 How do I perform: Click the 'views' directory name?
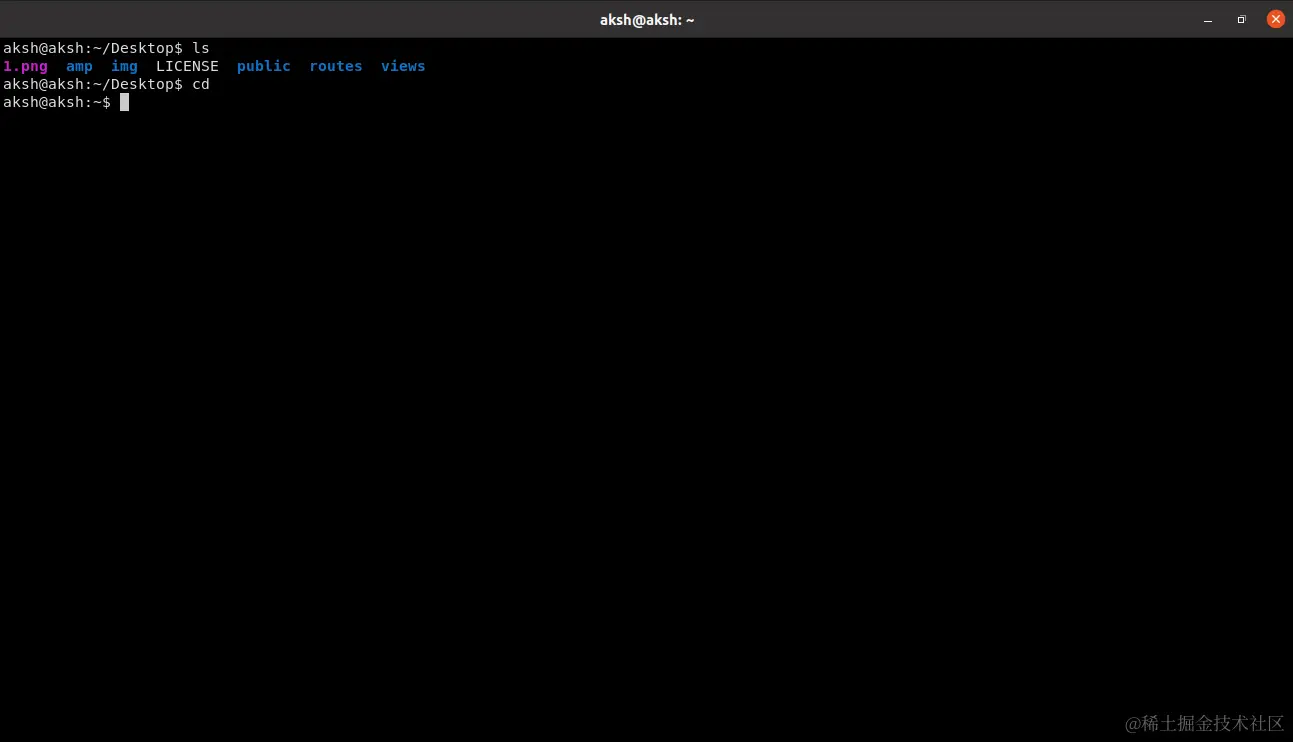pyautogui.click(x=403, y=66)
